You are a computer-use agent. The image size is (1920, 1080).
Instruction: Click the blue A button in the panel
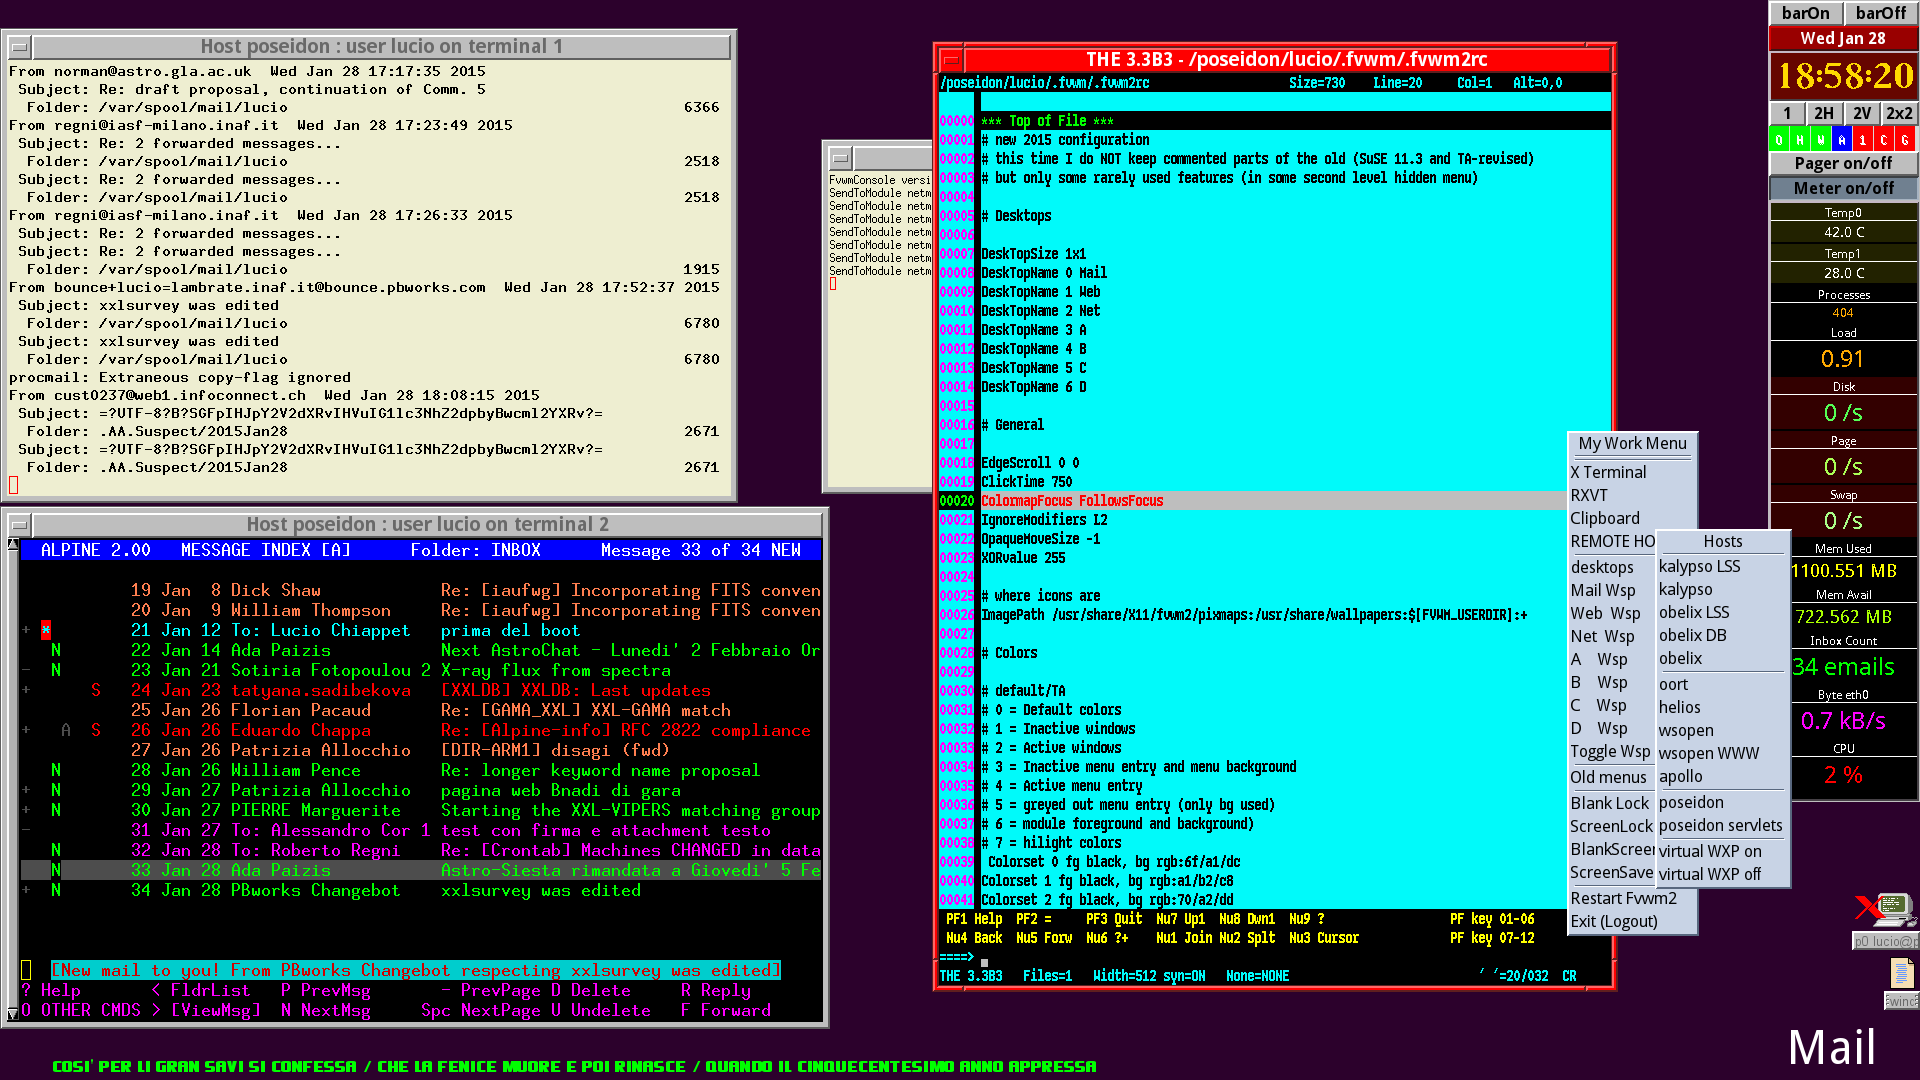point(1842,141)
